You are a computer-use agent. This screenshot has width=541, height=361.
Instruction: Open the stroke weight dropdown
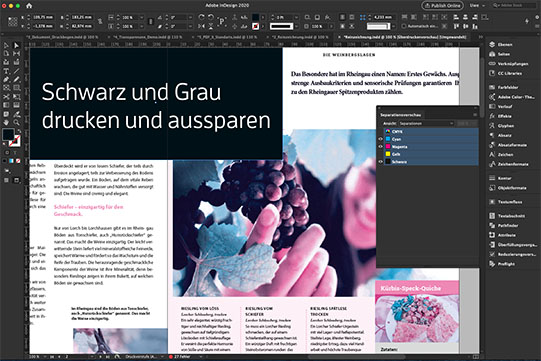[x=296, y=17]
